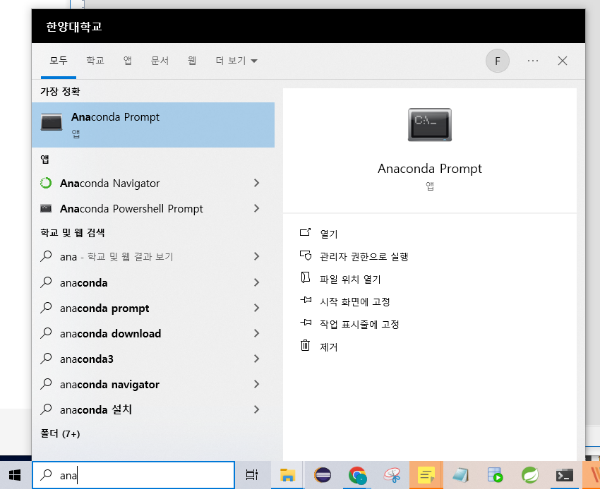Open Anaconda Prompt best match result
The image size is (600, 489).
[x=153, y=125]
